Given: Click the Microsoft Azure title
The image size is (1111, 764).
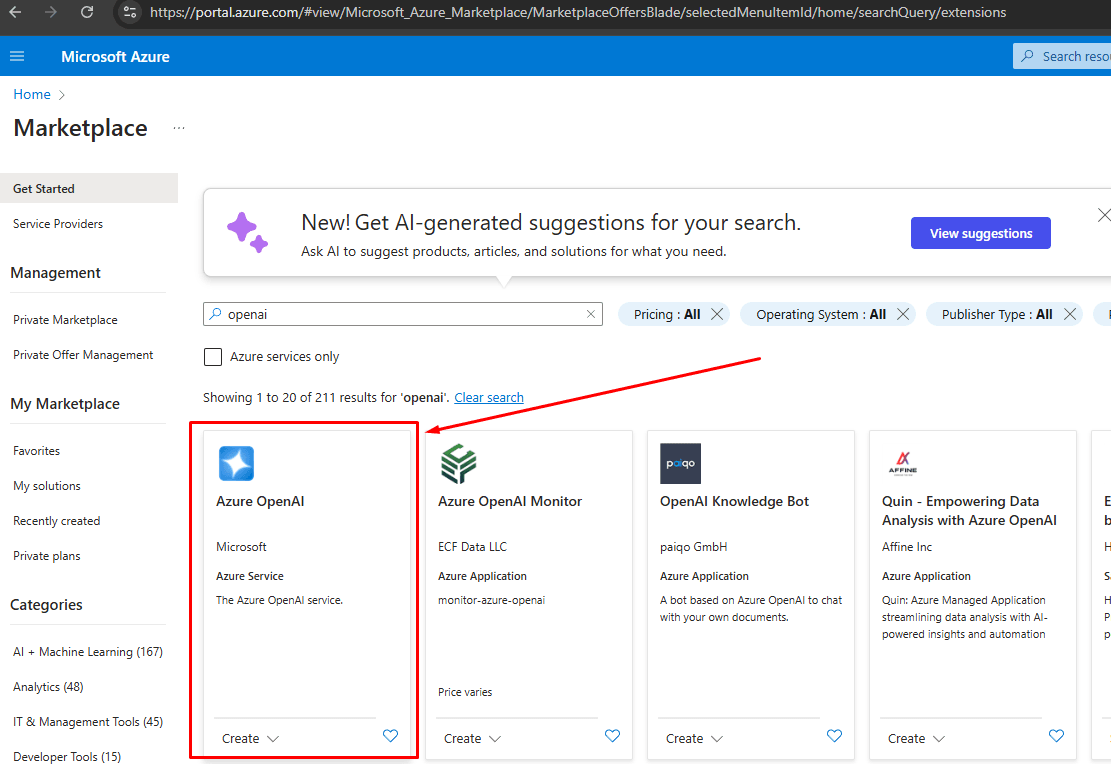Looking at the screenshot, I should click(115, 57).
